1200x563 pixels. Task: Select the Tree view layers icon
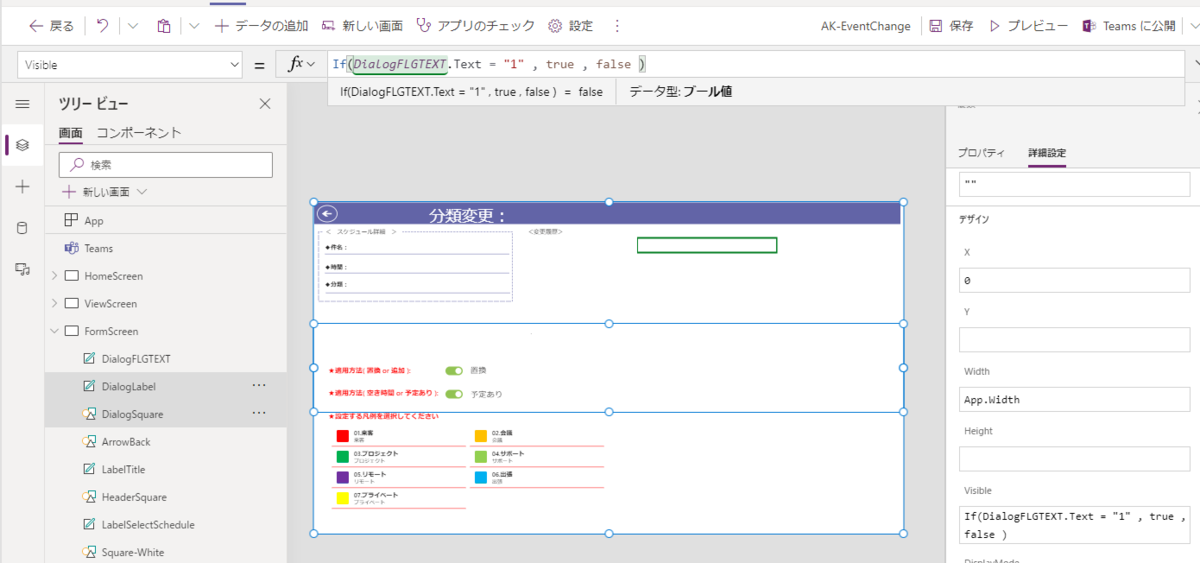click(22, 145)
